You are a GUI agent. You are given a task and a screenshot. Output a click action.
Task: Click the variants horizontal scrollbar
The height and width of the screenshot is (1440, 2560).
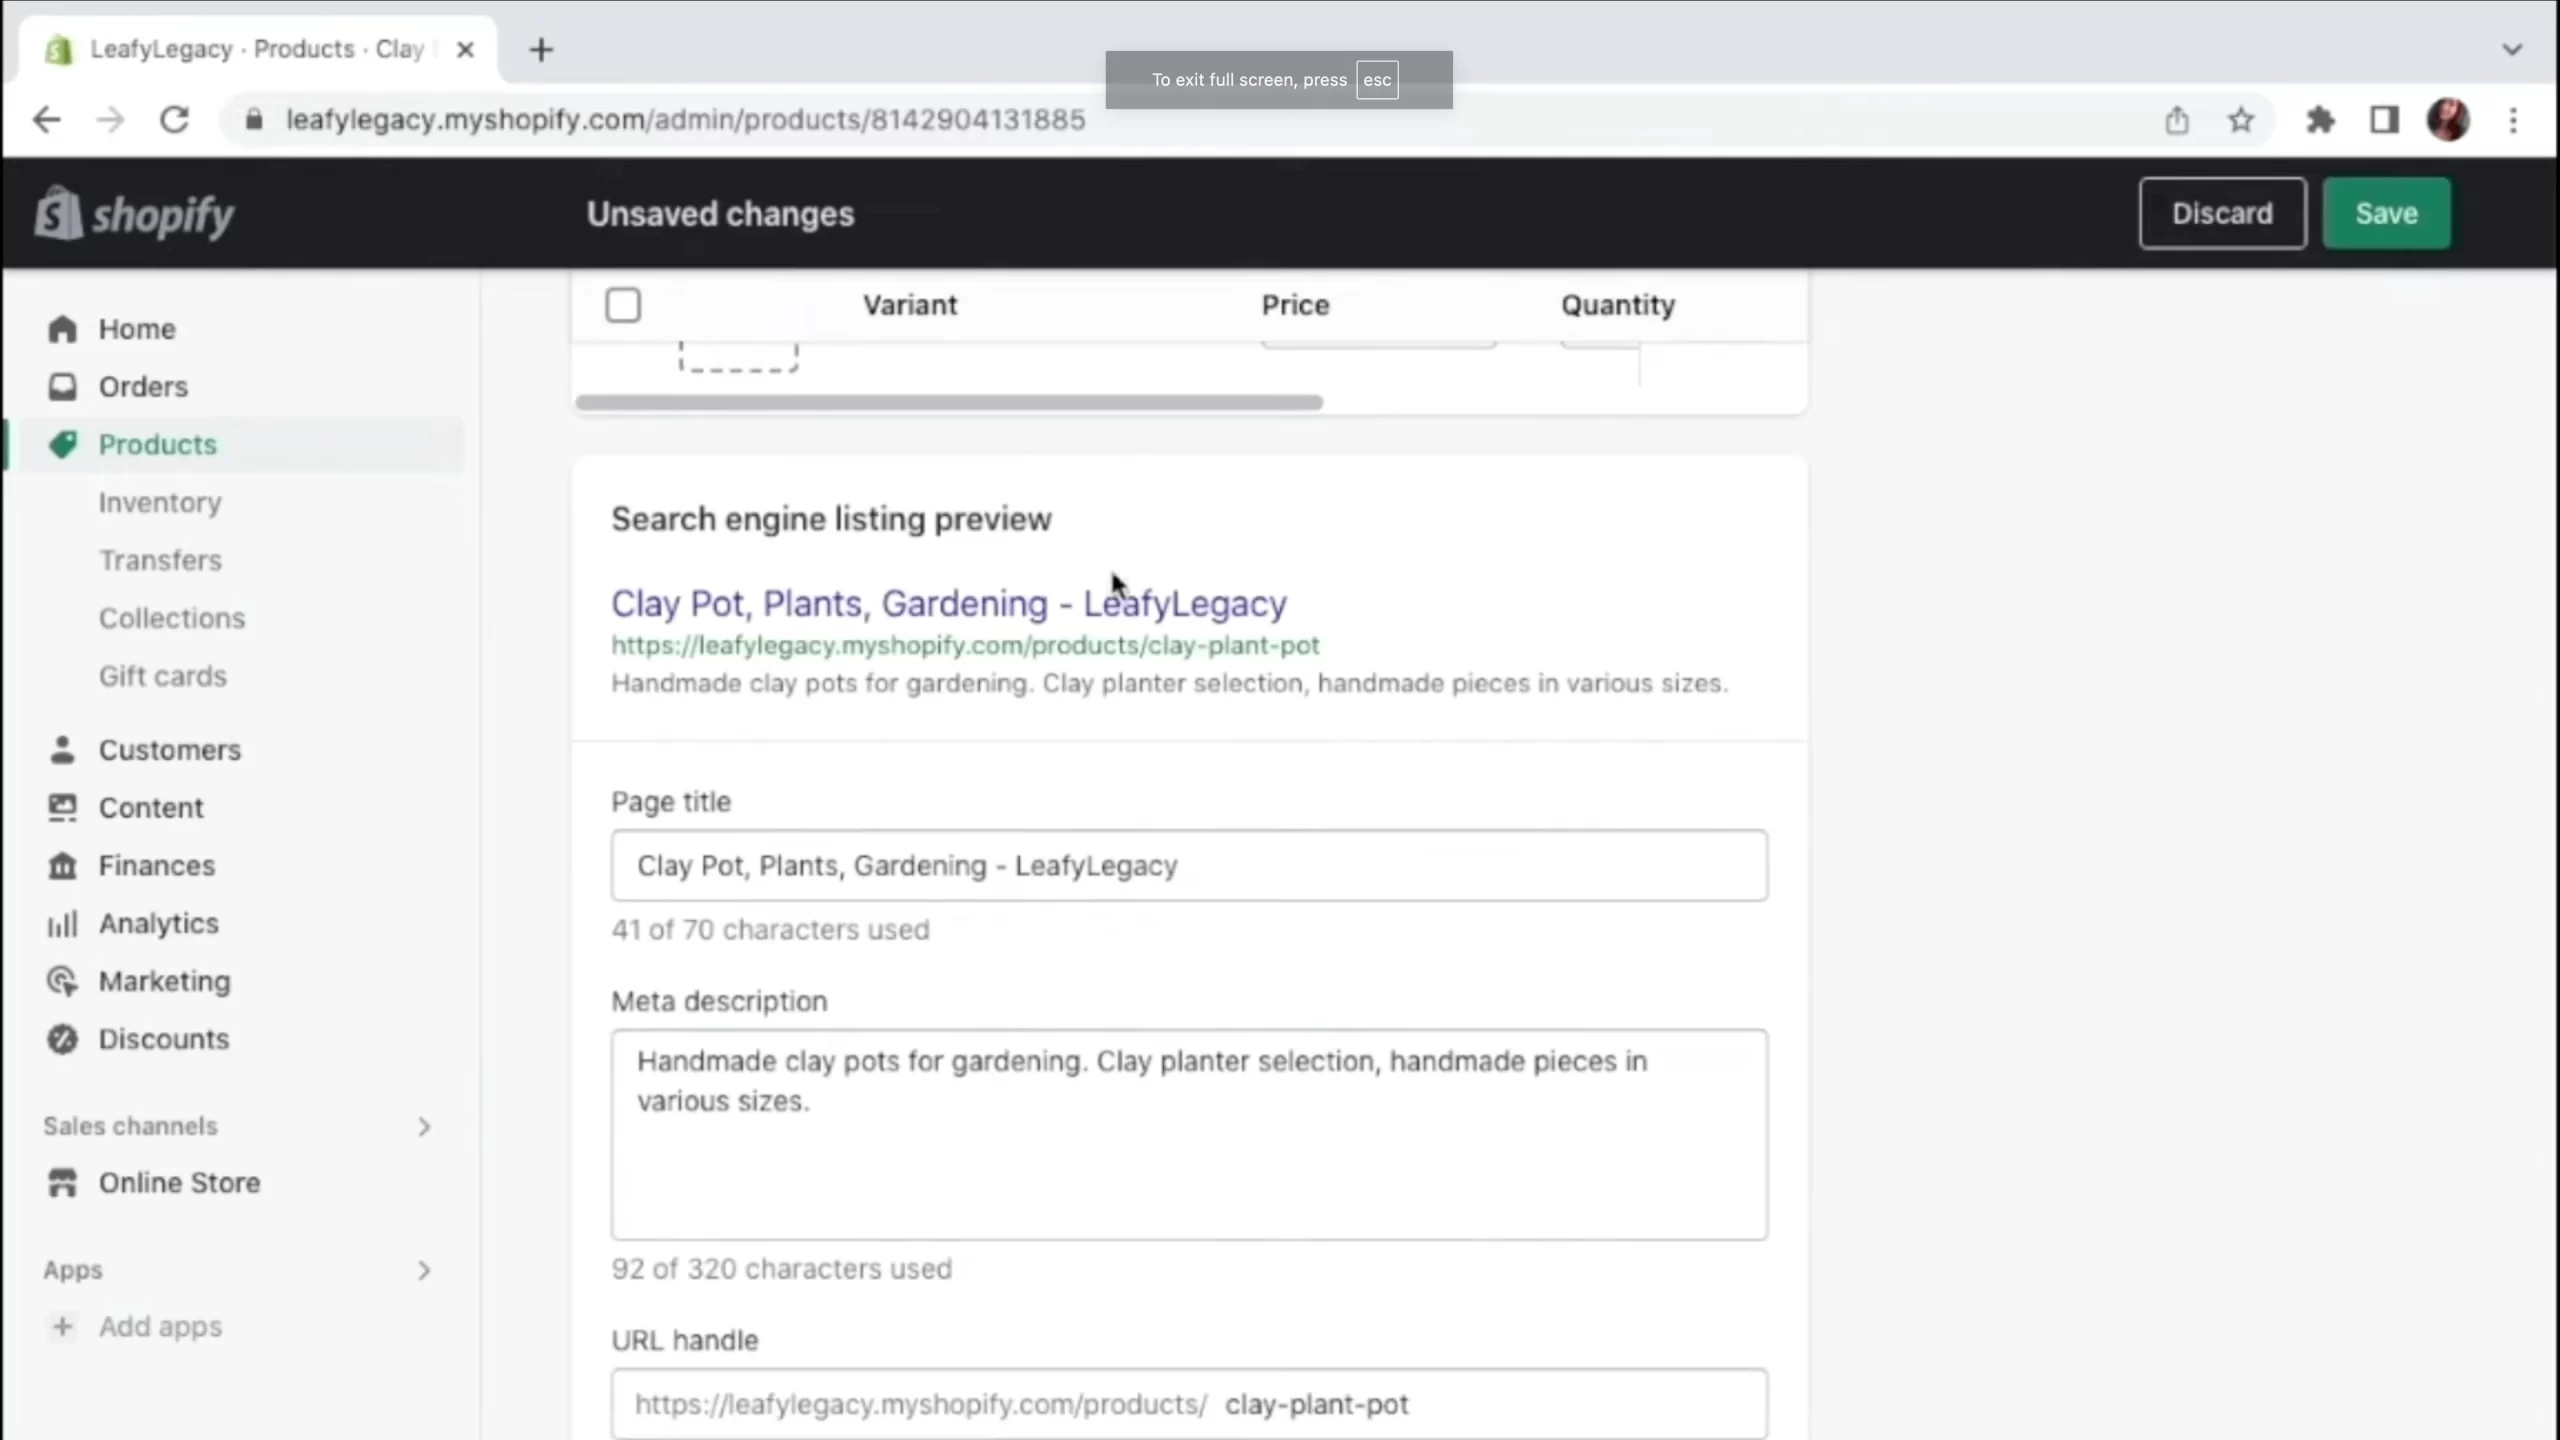tap(949, 402)
